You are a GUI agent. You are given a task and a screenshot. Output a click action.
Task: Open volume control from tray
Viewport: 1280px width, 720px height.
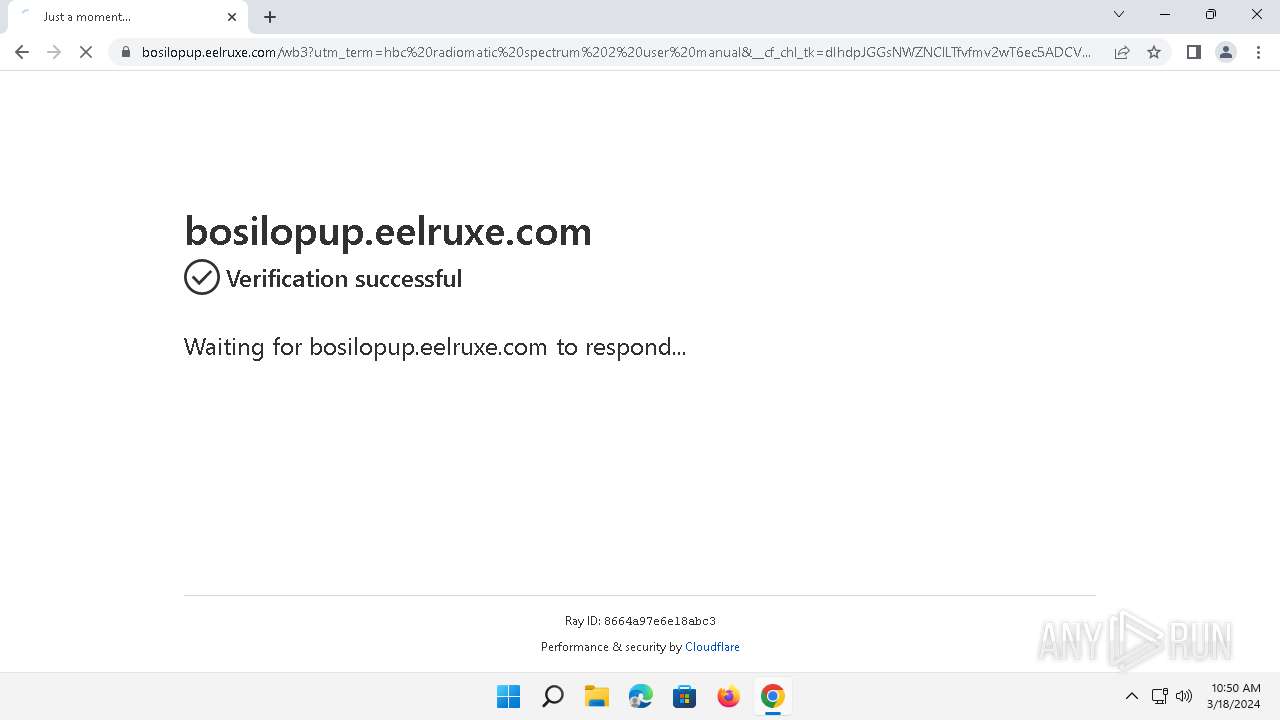click(x=1184, y=696)
